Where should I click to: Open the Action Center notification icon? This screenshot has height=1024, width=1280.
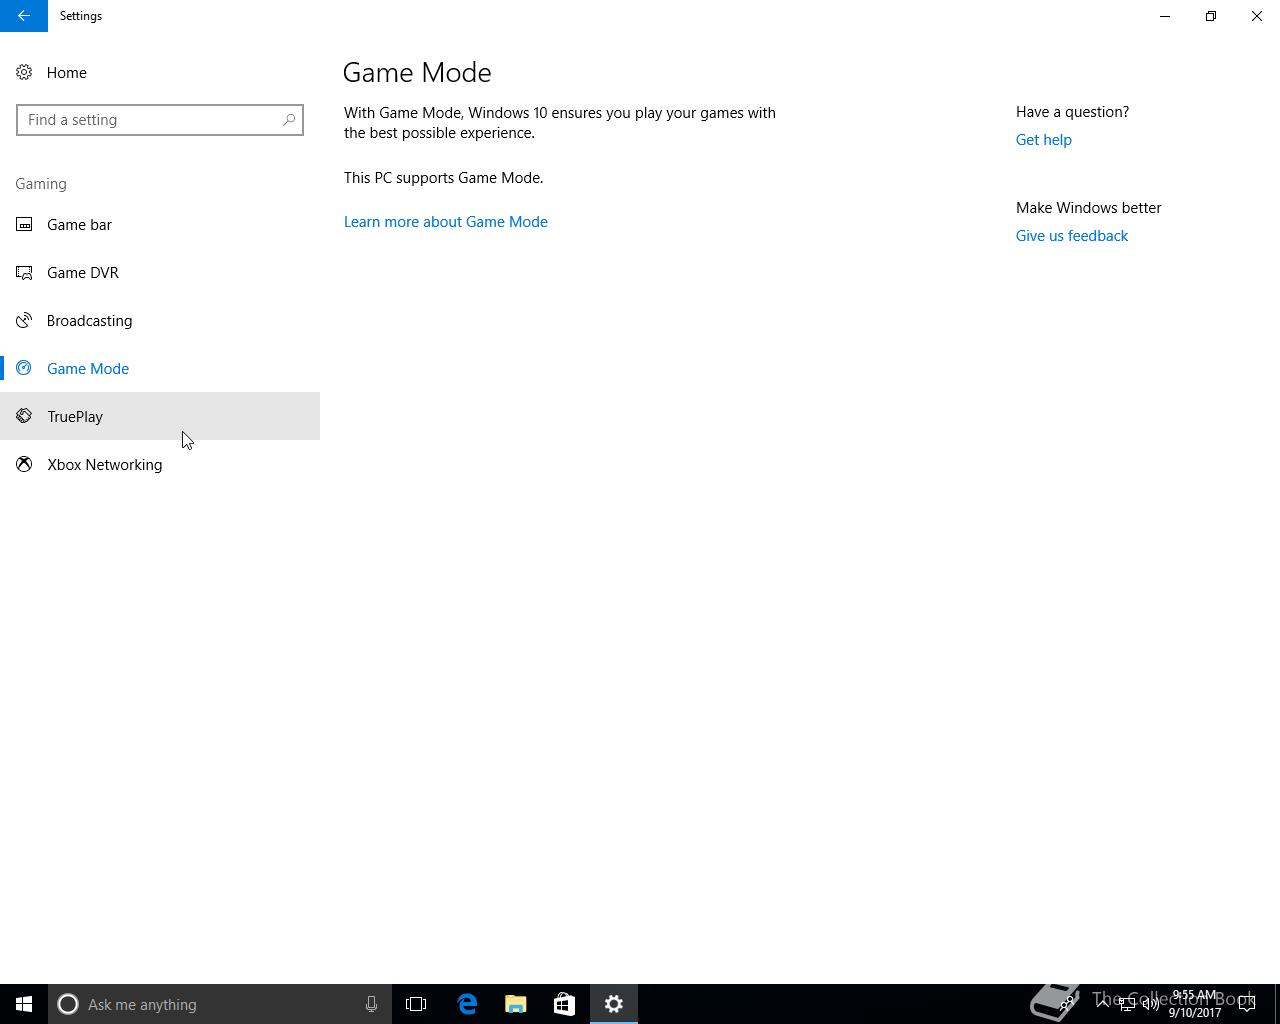point(1247,1004)
